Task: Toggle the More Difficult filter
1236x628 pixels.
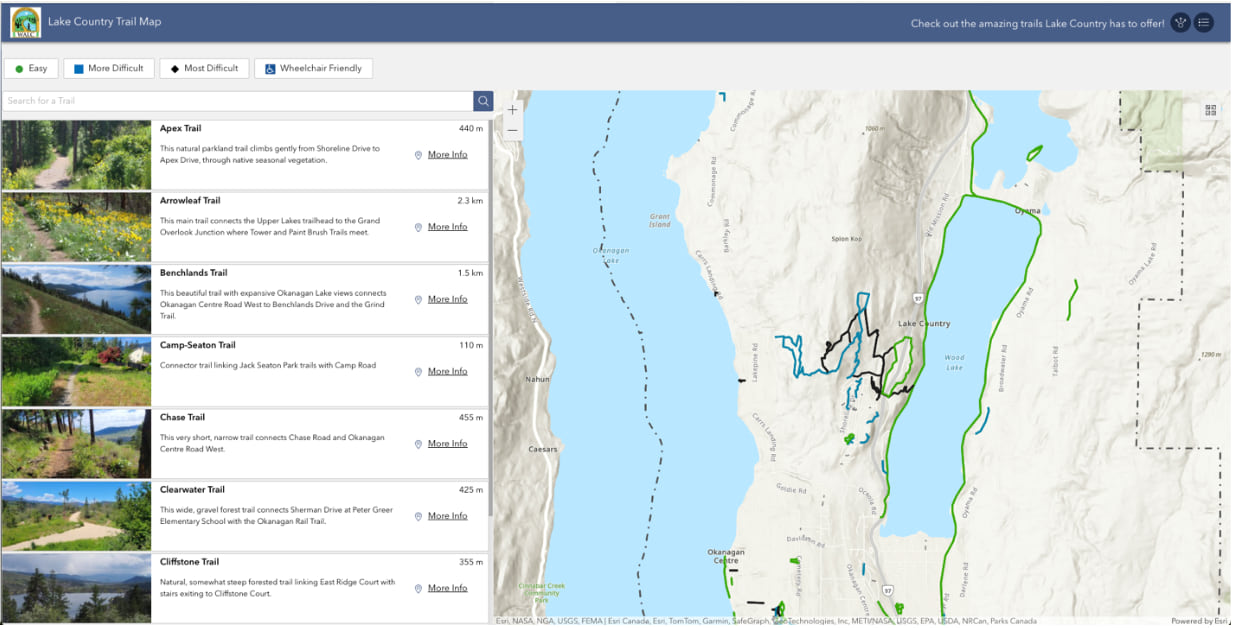Action: (x=108, y=69)
